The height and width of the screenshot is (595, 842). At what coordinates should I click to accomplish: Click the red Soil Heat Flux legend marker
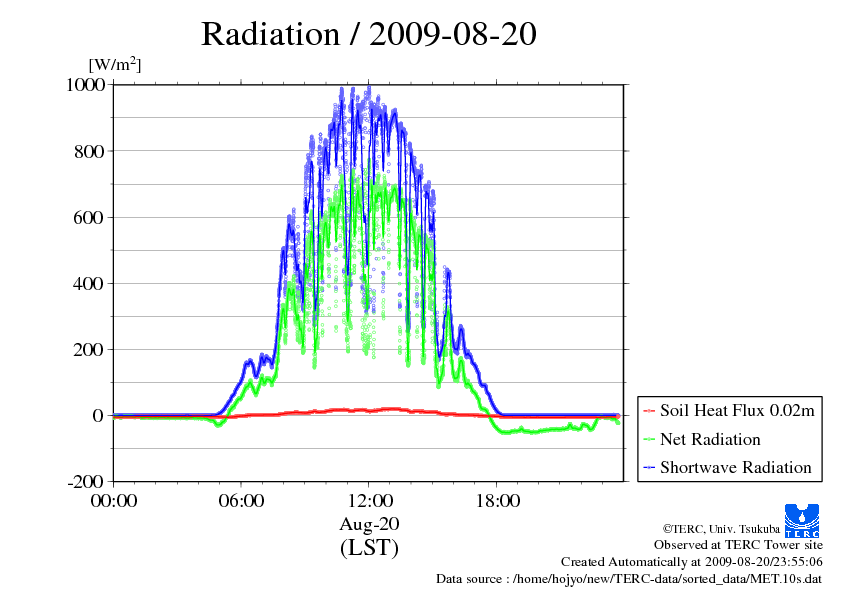649,411
